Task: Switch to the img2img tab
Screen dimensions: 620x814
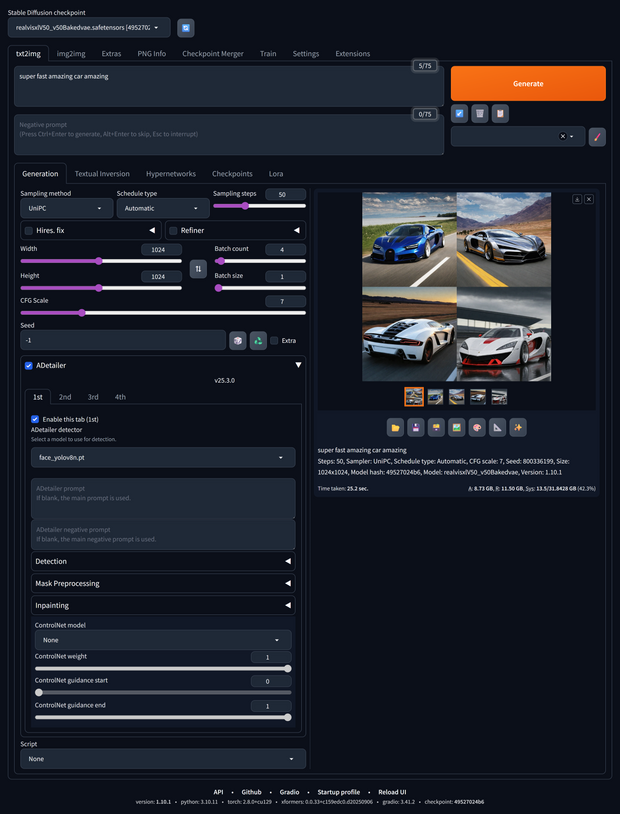Action: pyautogui.click(x=70, y=54)
